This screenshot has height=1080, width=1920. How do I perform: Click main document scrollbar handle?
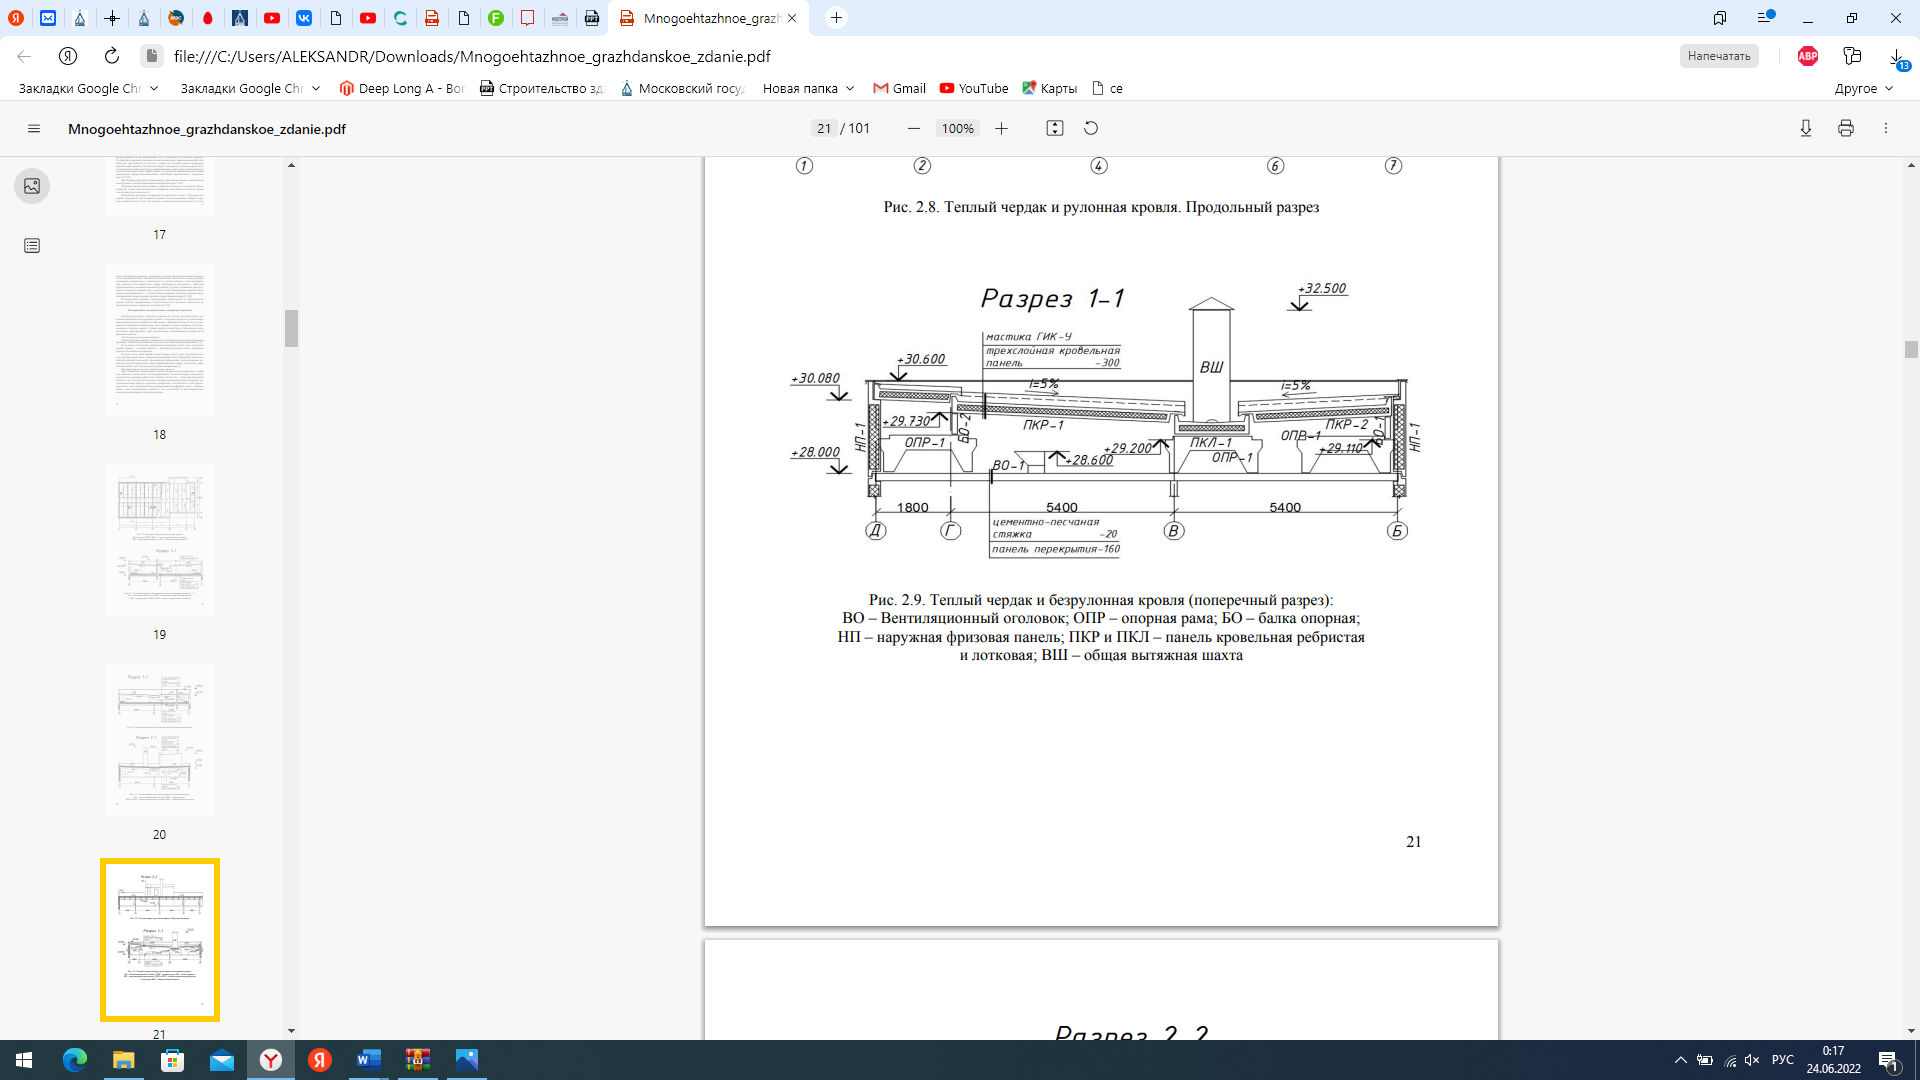click(x=1911, y=349)
